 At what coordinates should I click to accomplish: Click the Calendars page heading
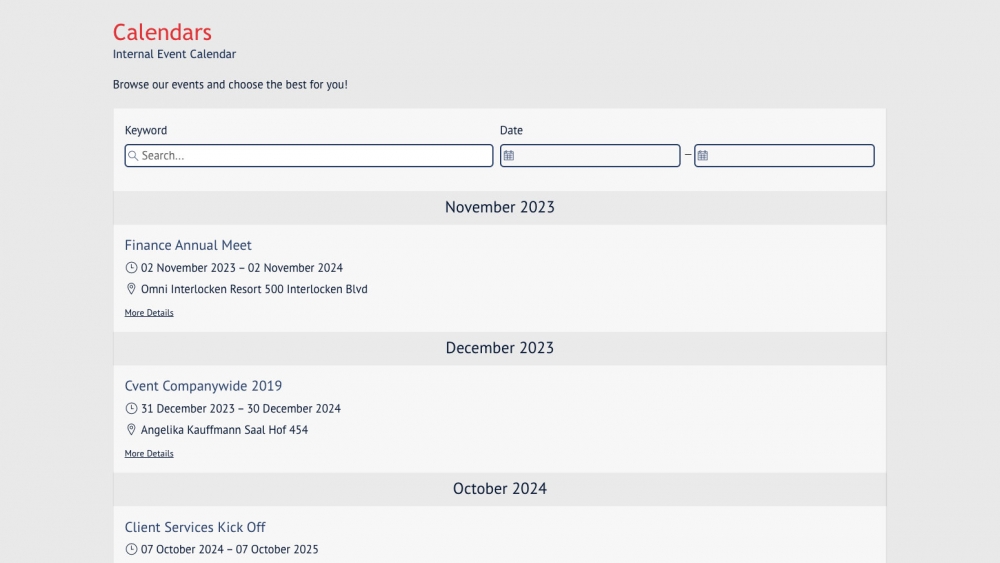pyautogui.click(x=162, y=32)
